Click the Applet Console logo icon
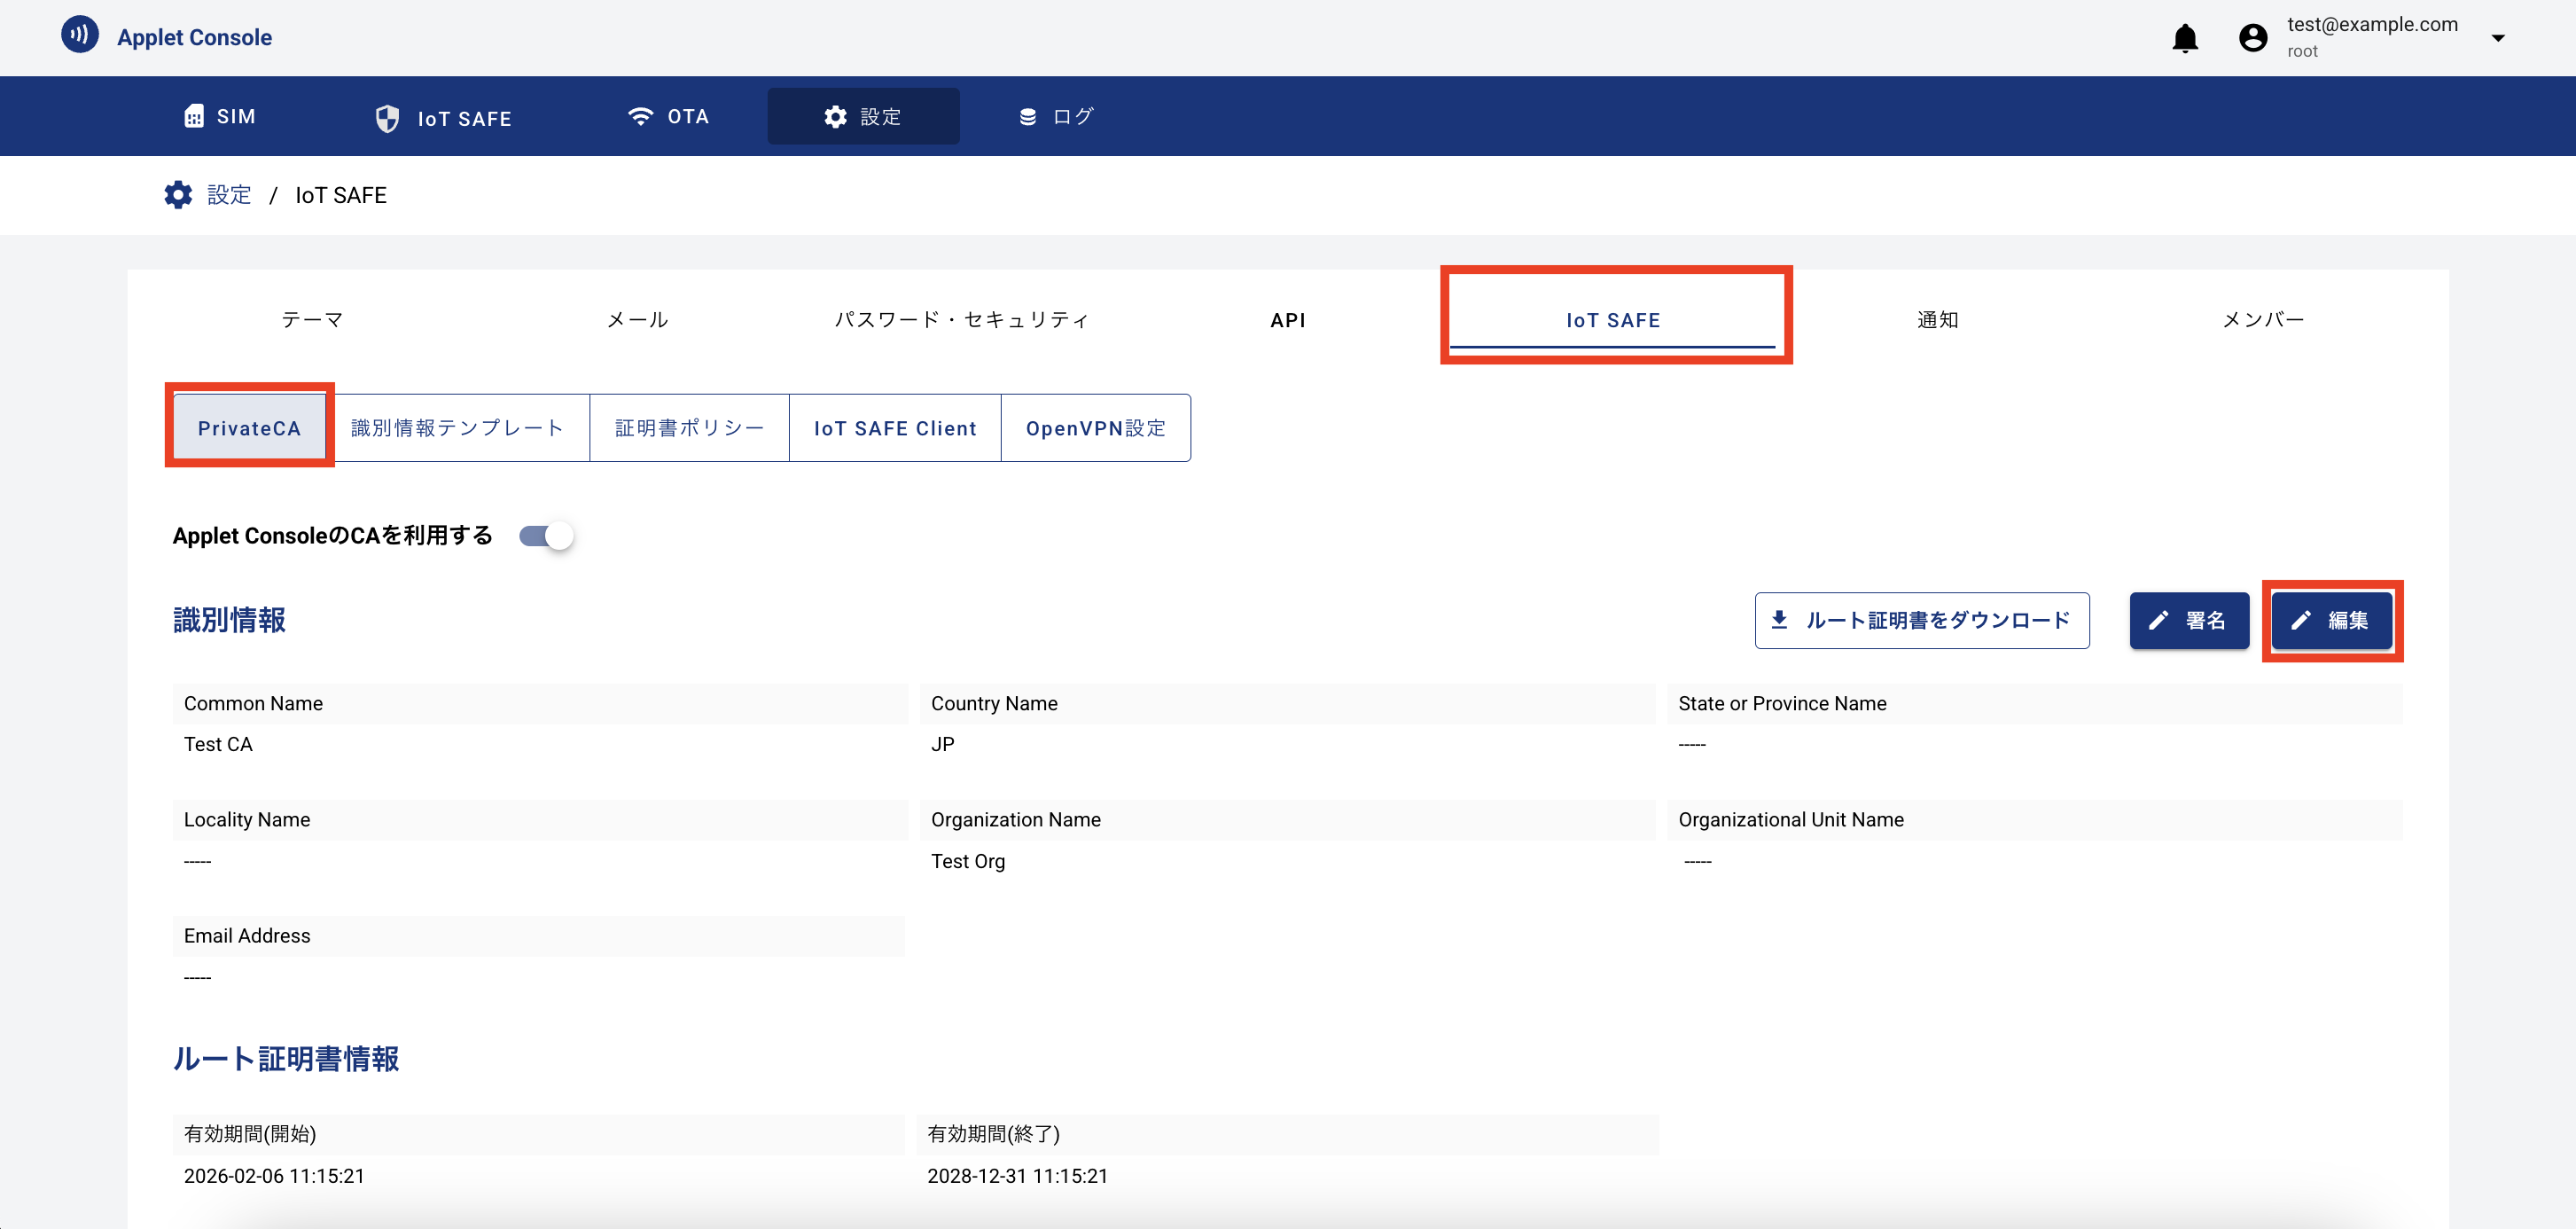2576x1229 pixels. tap(80, 35)
